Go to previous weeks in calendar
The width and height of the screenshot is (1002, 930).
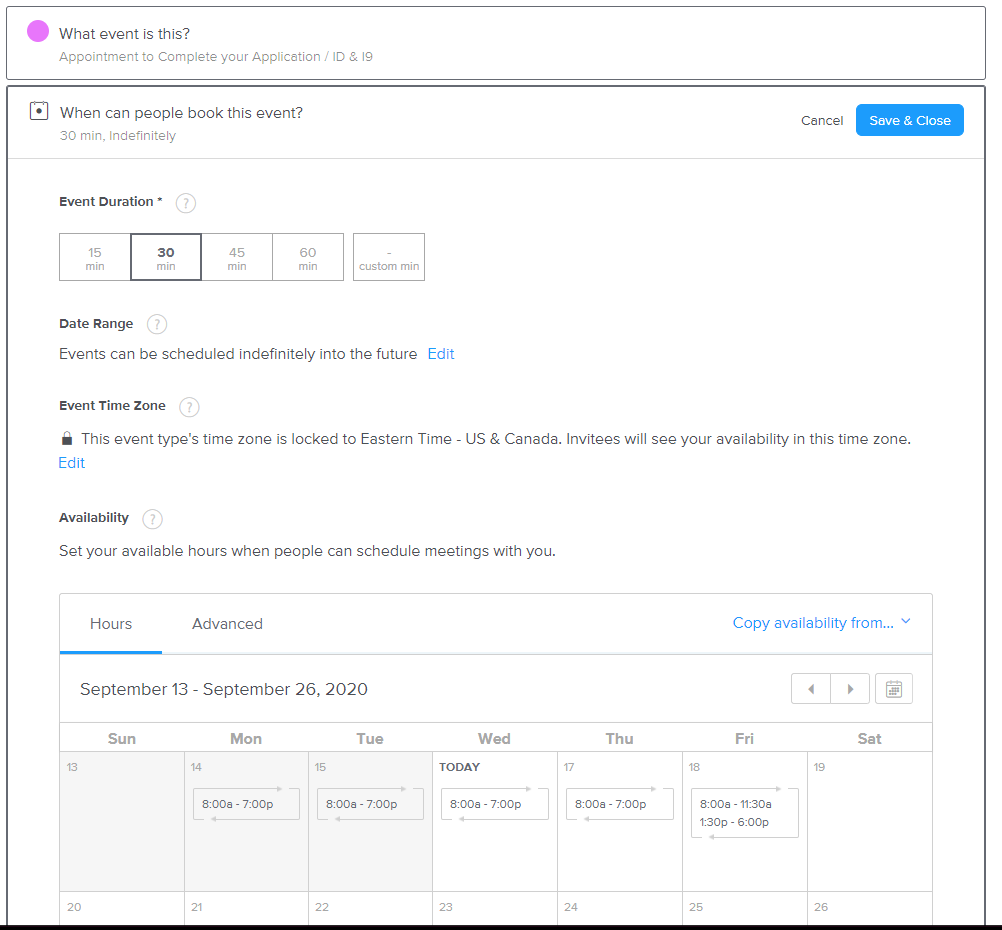point(811,689)
